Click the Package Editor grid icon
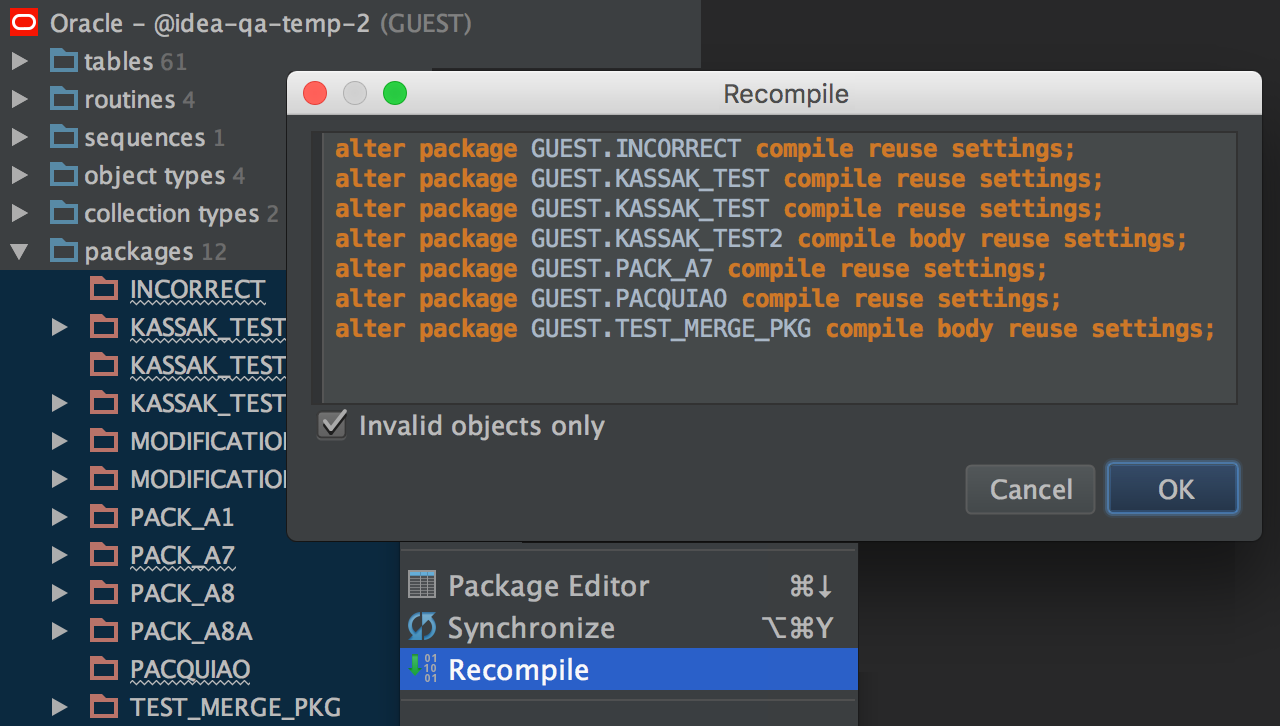The image size is (1280, 726). 422,585
